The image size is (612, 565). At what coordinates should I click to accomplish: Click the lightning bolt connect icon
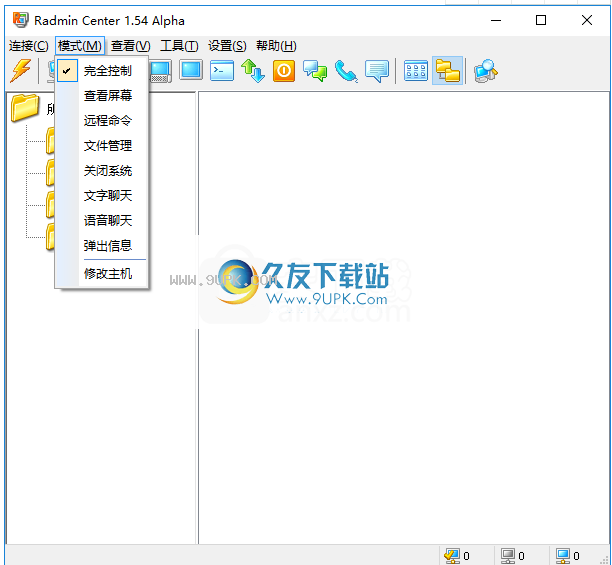[20, 71]
